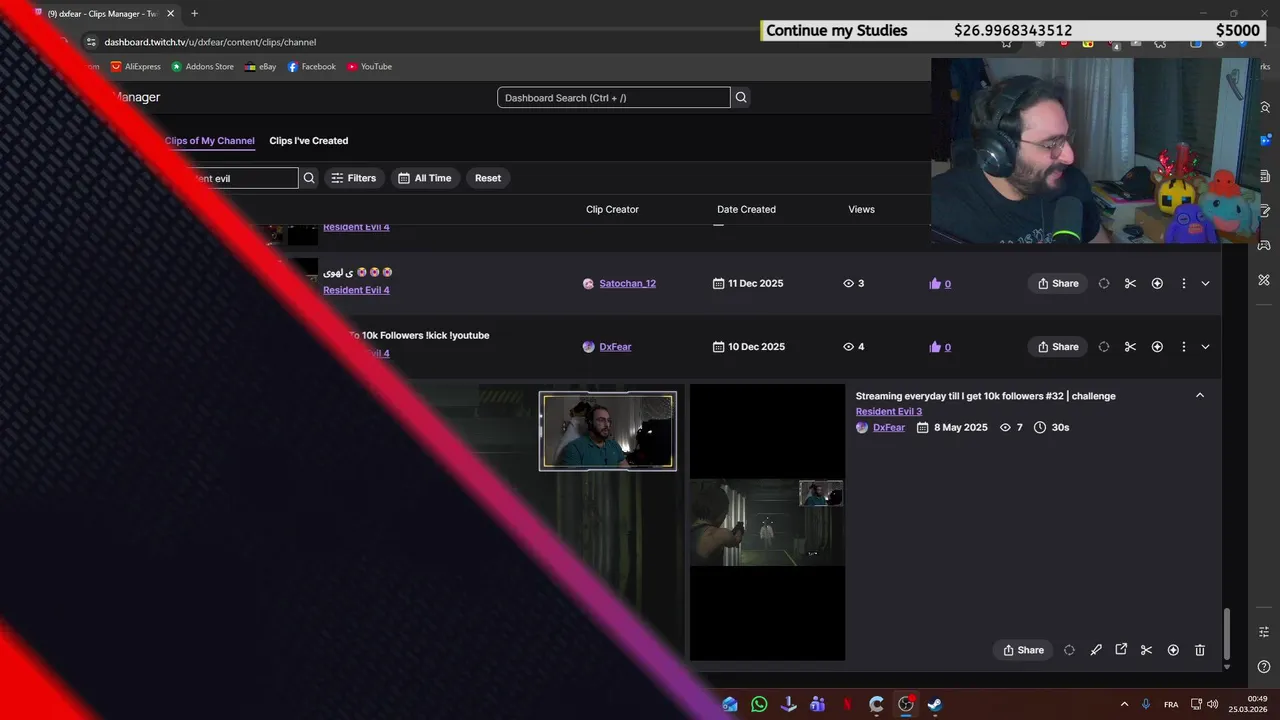The width and height of the screenshot is (1280, 720).
Task: Click the microphone tray icon
Action: [x=1146, y=704]
